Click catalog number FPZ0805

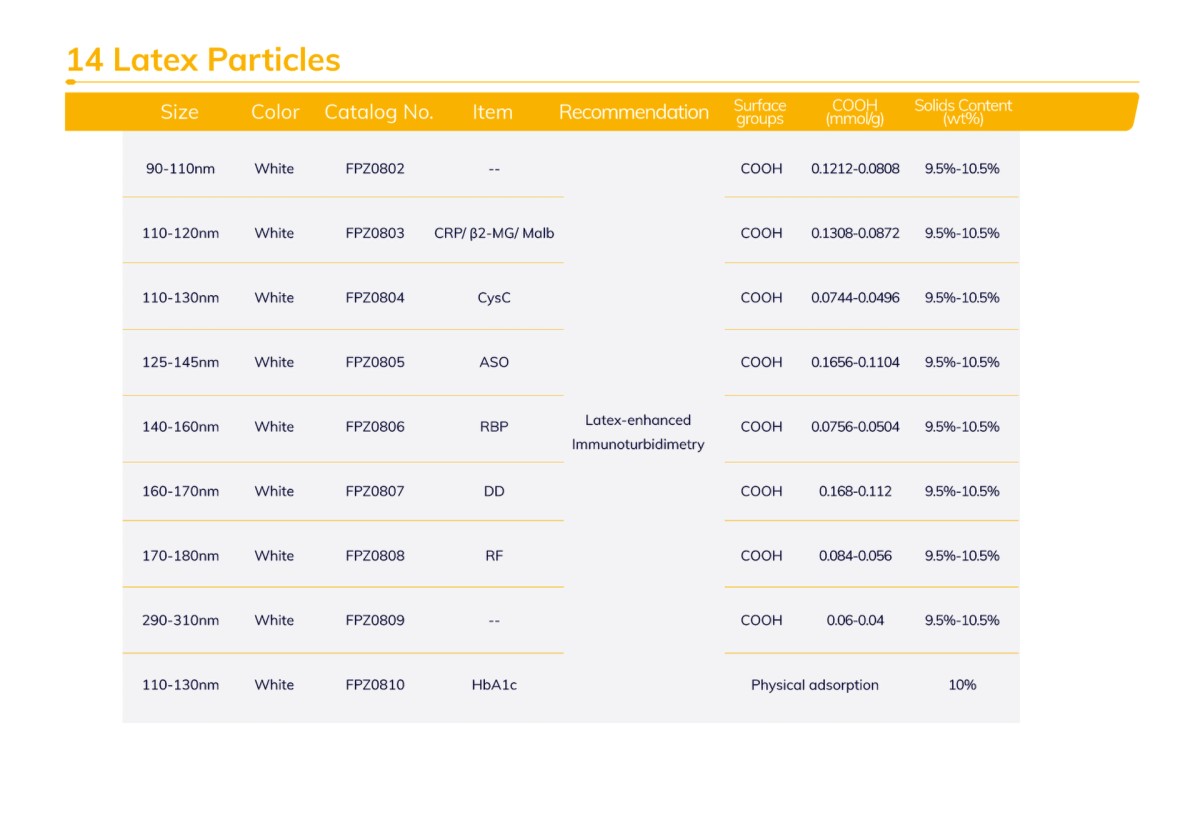pos(375,362)
